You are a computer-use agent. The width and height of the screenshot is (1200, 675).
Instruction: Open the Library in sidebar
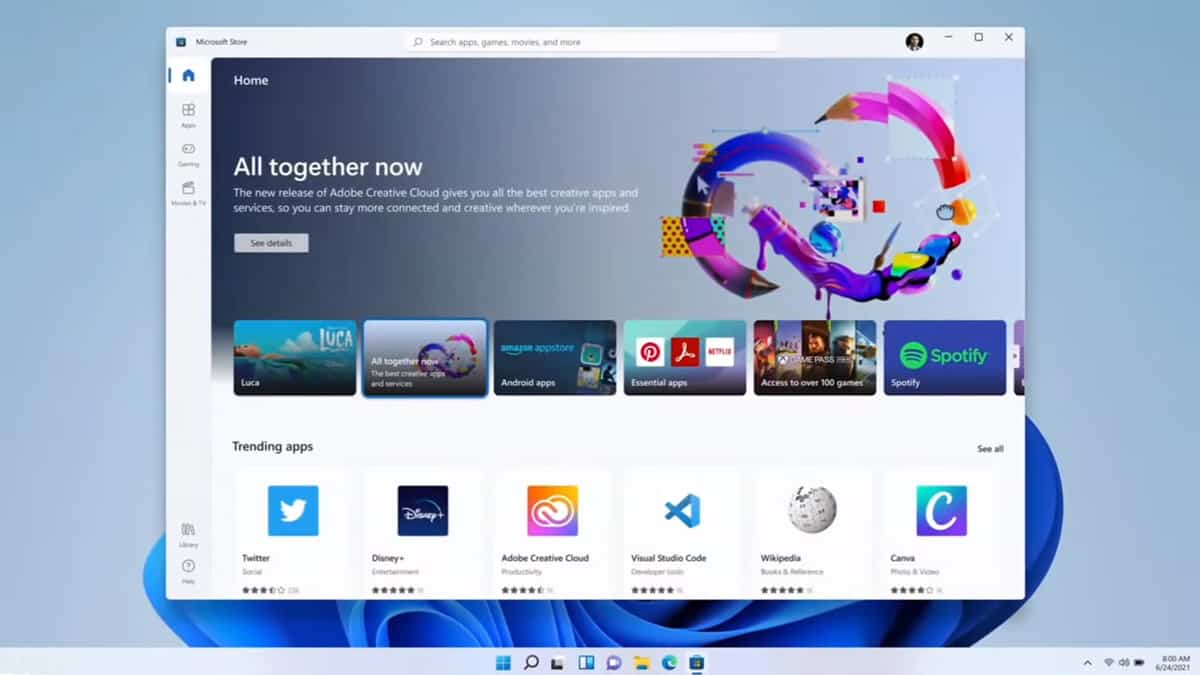click(188, 534)
